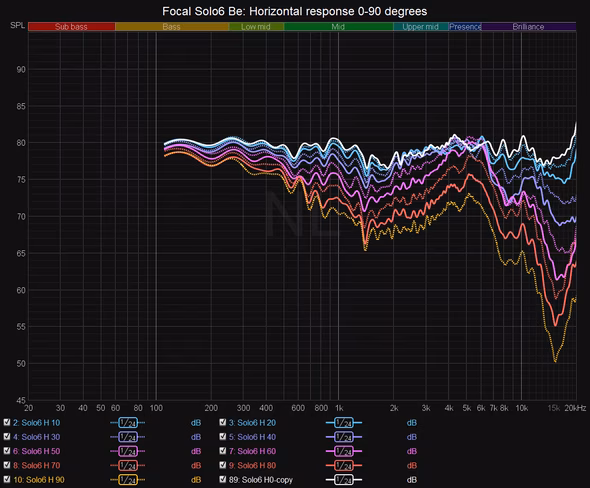The image size is (590, 488).
Task: Click the 100 Hz frequency axis label
Action: (156, 408)
